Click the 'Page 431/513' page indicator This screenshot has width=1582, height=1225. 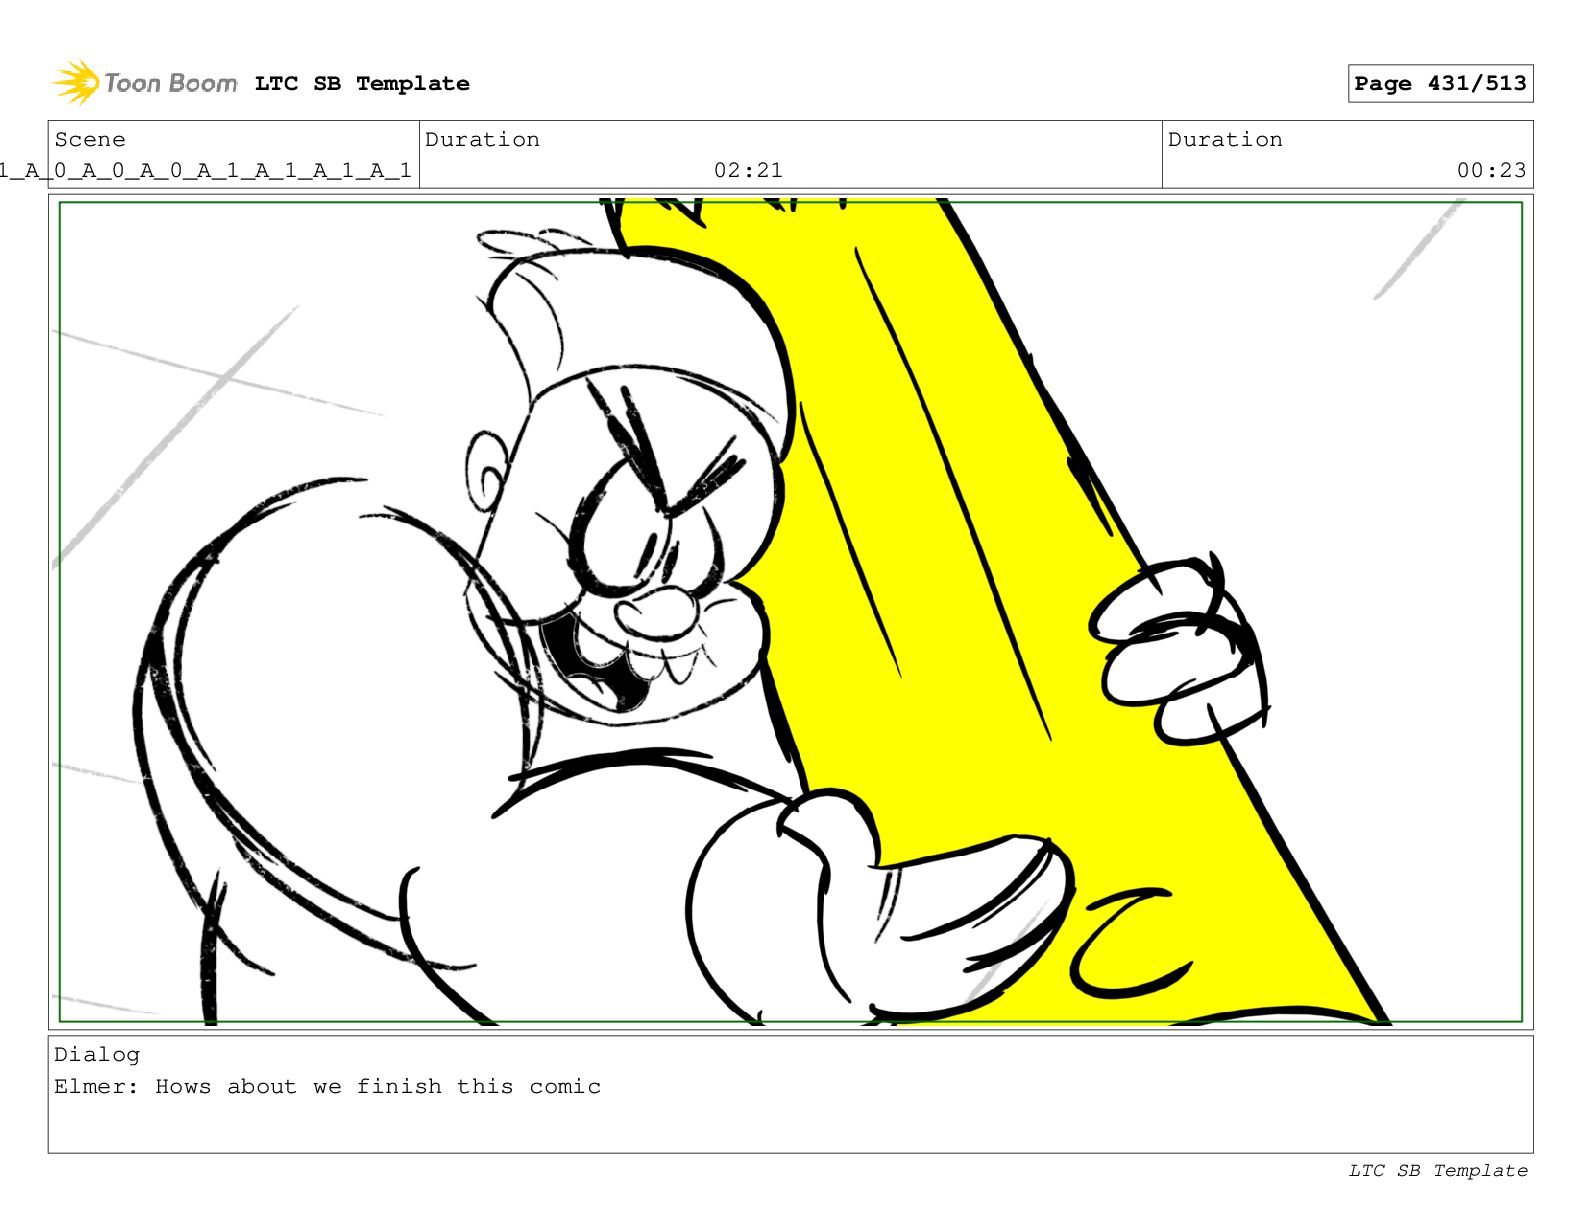pyautogui.click(x=1440, y=84)
